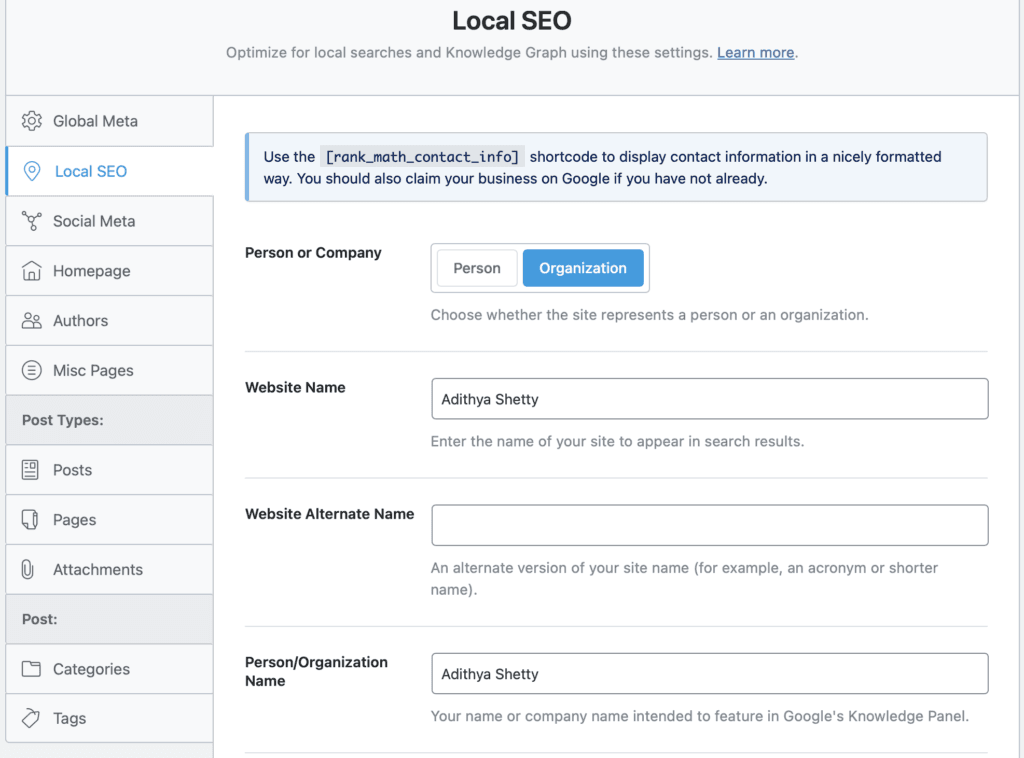Open the Attachments settings tab
1024x758 pixels.
110,569
